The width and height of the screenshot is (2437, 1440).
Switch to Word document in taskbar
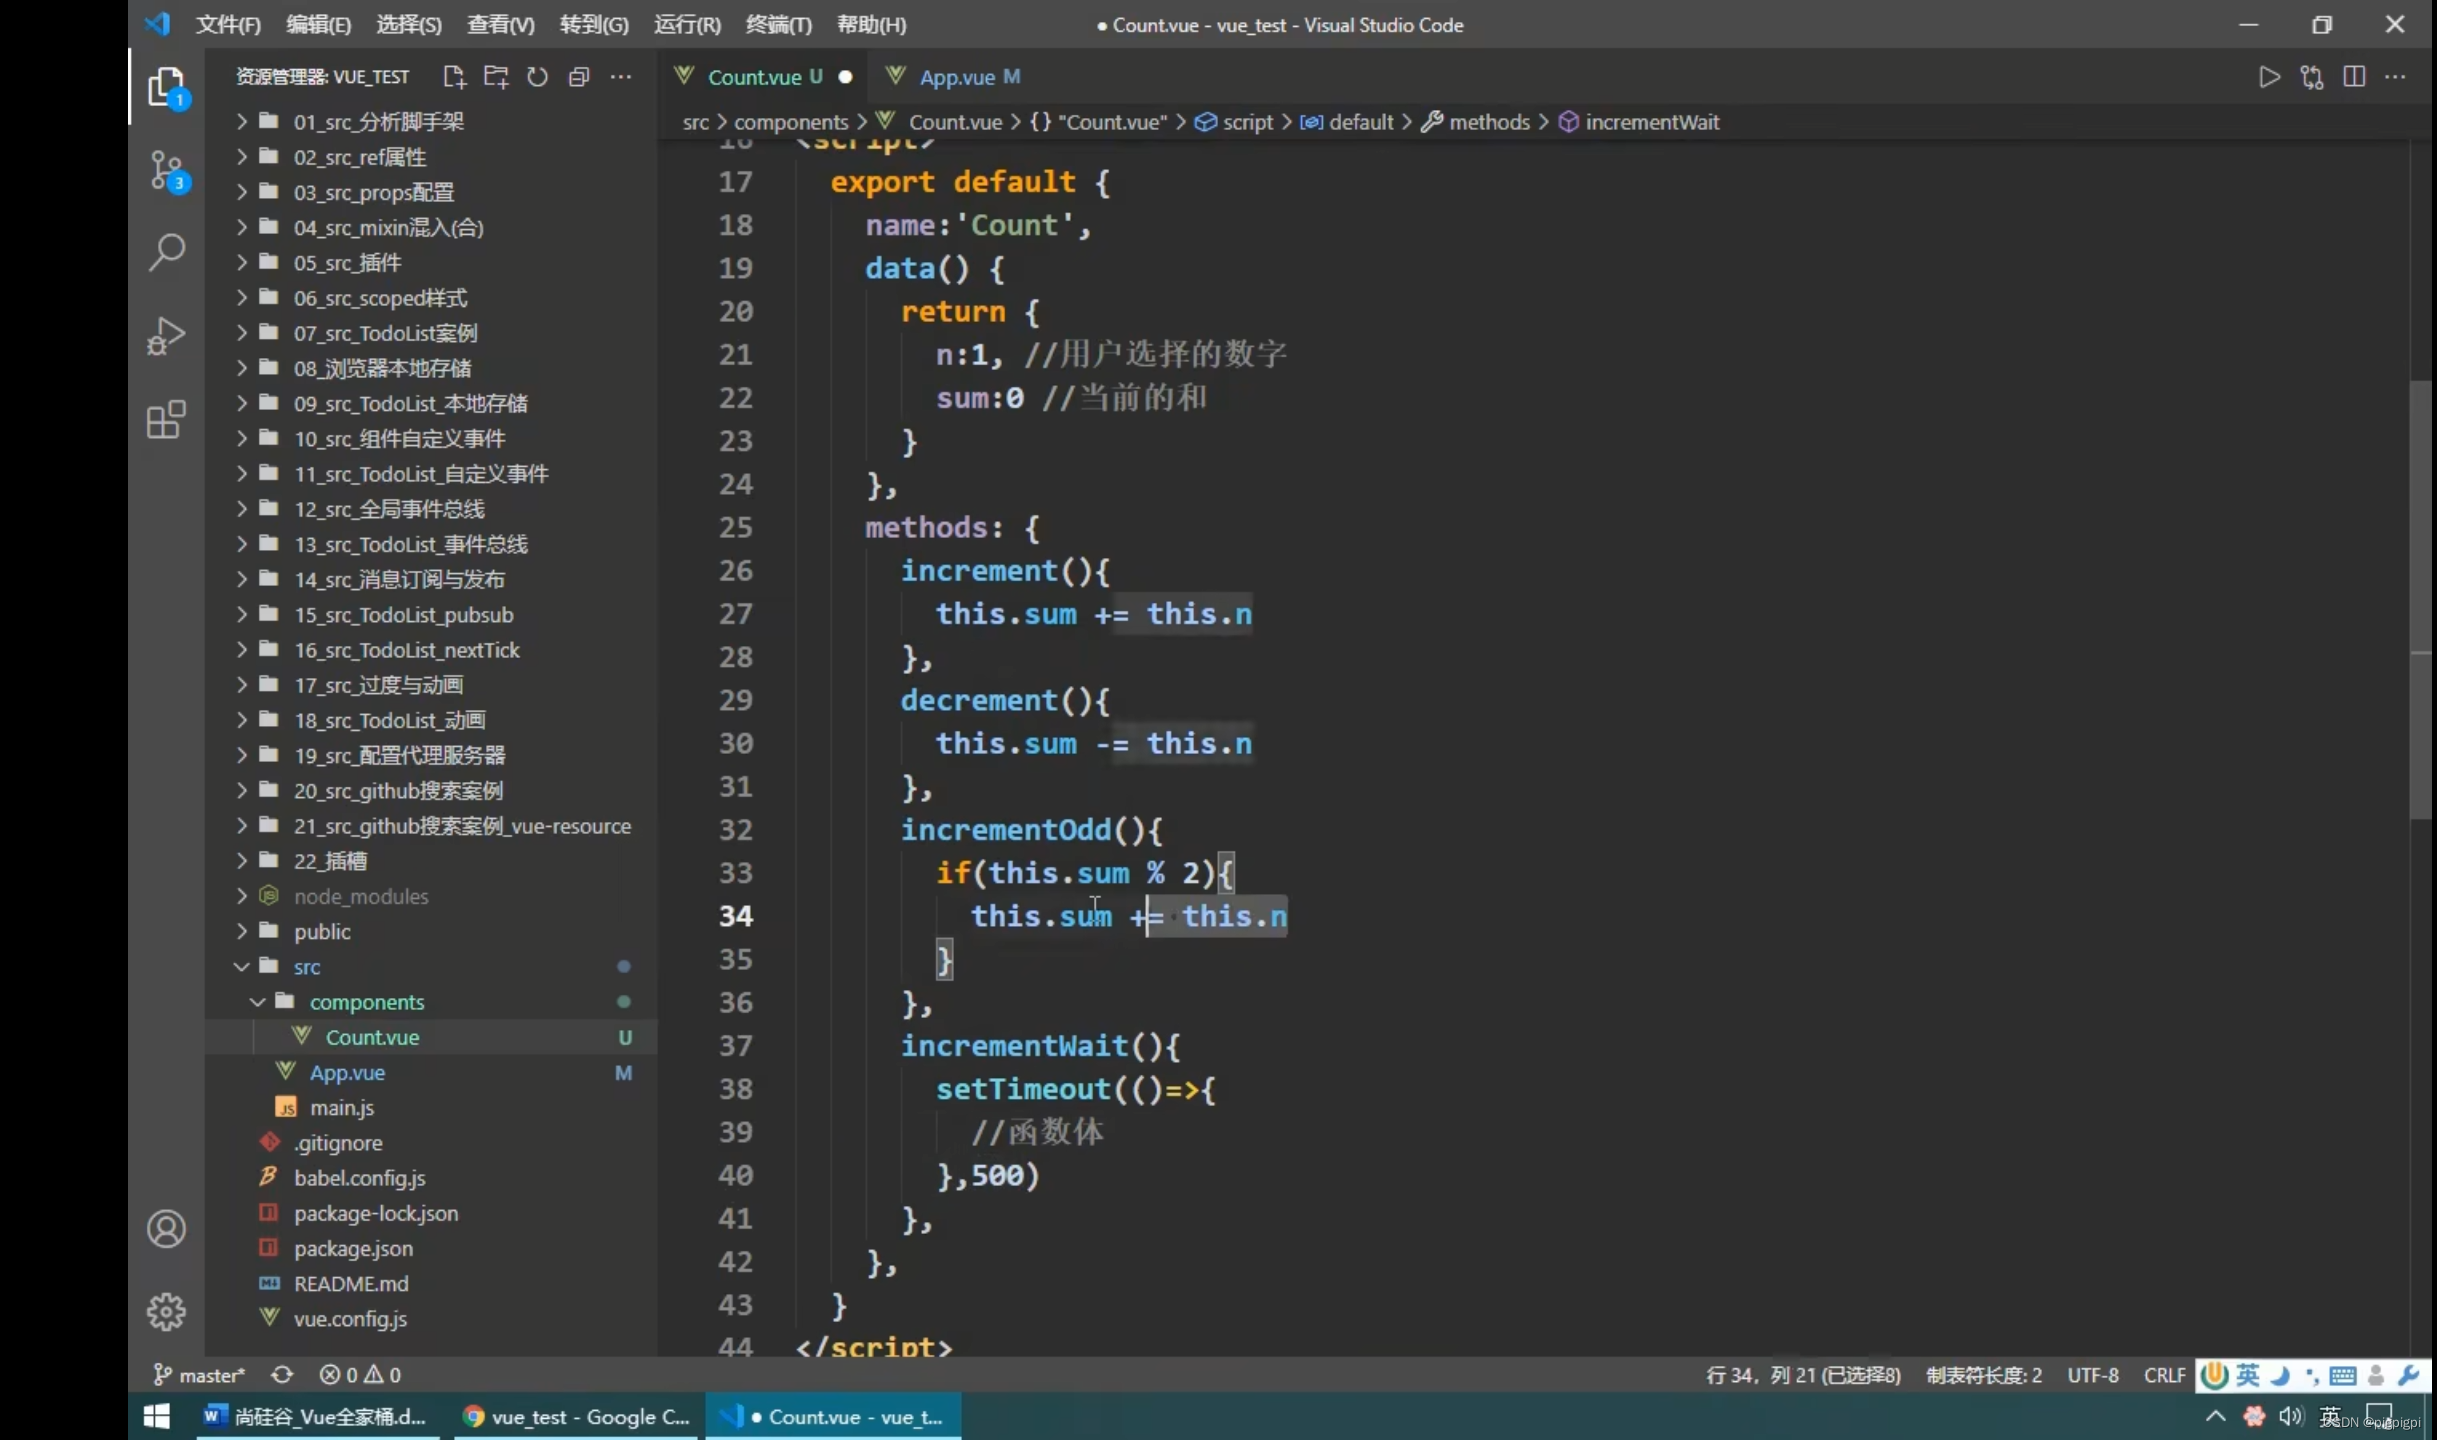coord(317,1416)
